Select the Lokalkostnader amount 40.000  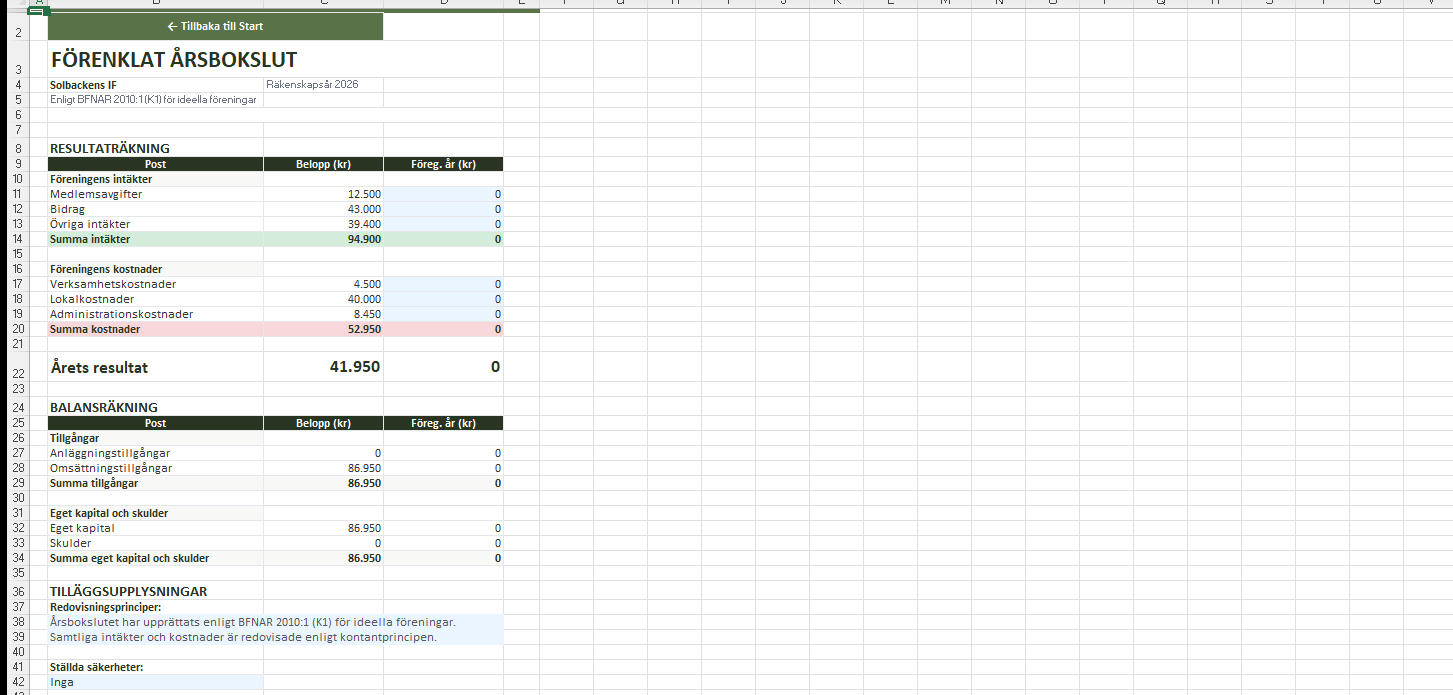point(323,299)
